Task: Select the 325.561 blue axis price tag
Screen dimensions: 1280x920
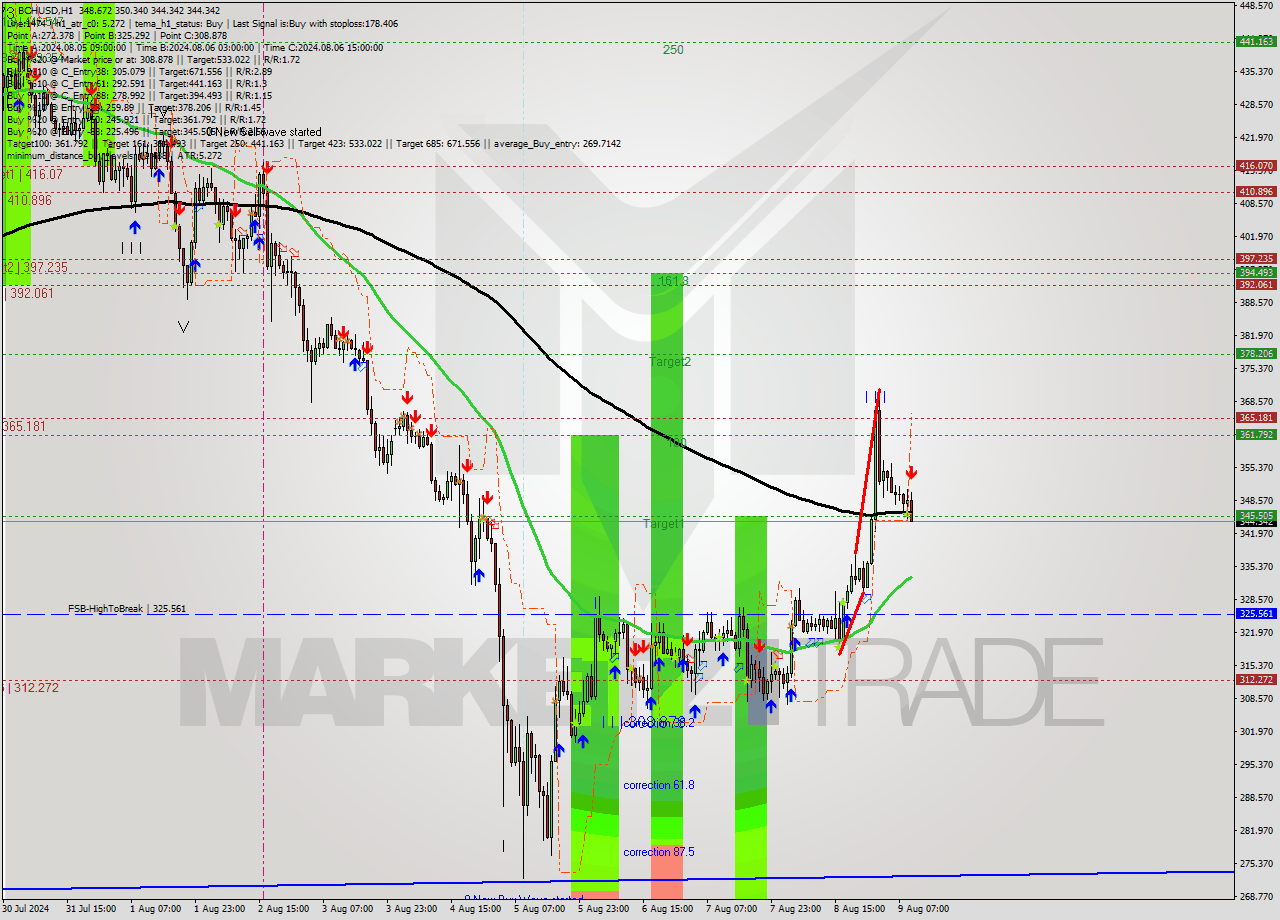Action: (1256, 613)
